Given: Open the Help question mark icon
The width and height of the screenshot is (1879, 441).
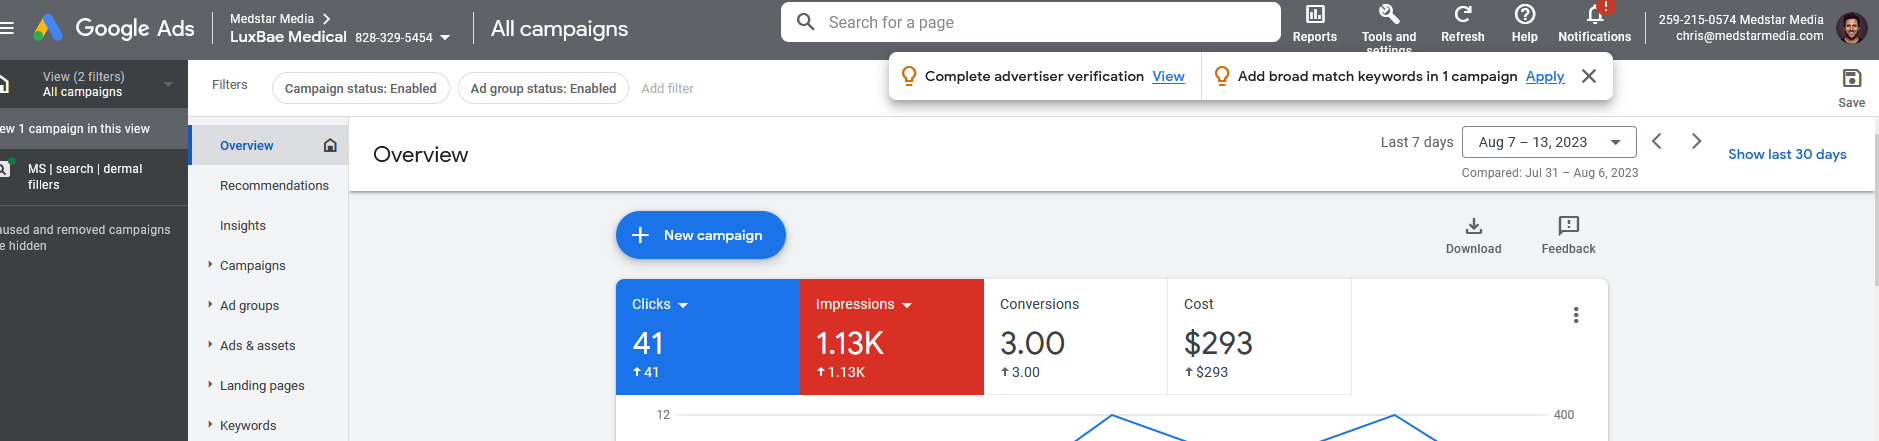Looking at the screenshot, I should pyautogui.click(x=1525, y=14).
